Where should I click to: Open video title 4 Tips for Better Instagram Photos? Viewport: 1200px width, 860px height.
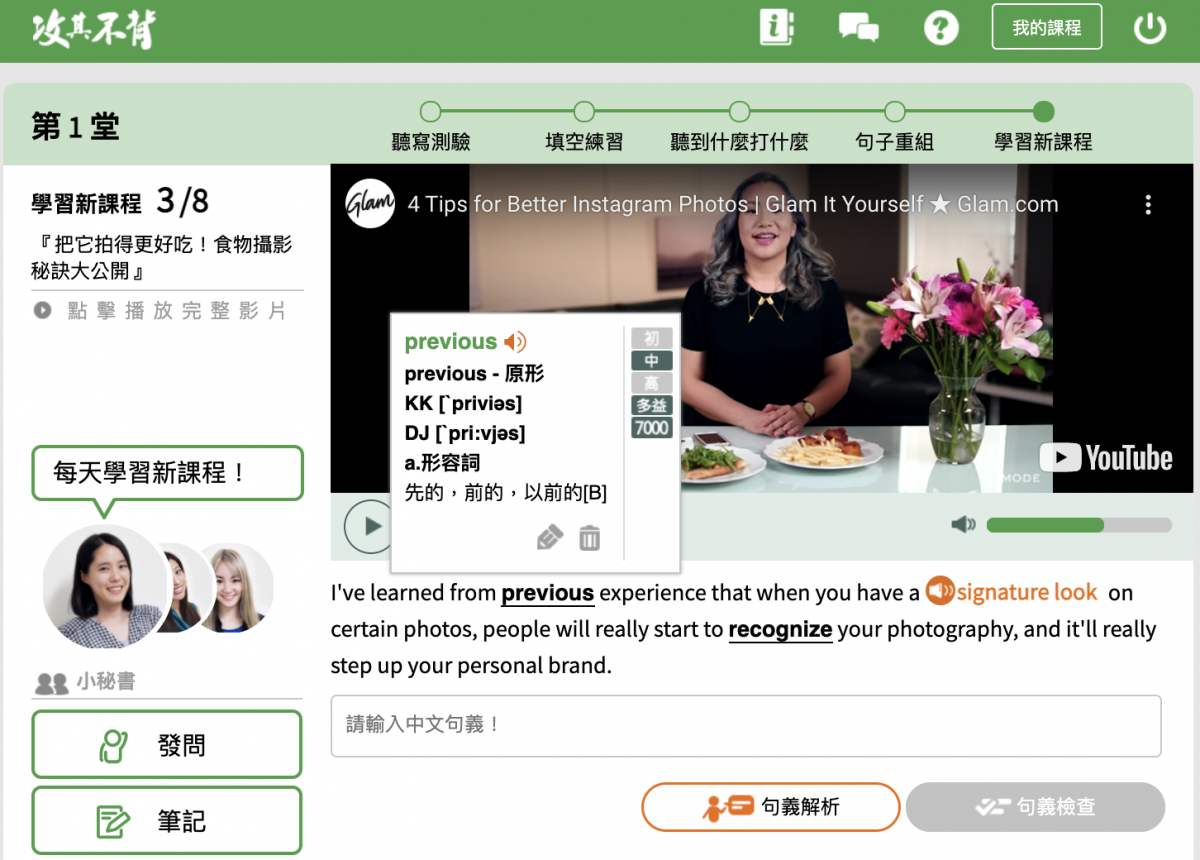(x=733, y=204)
